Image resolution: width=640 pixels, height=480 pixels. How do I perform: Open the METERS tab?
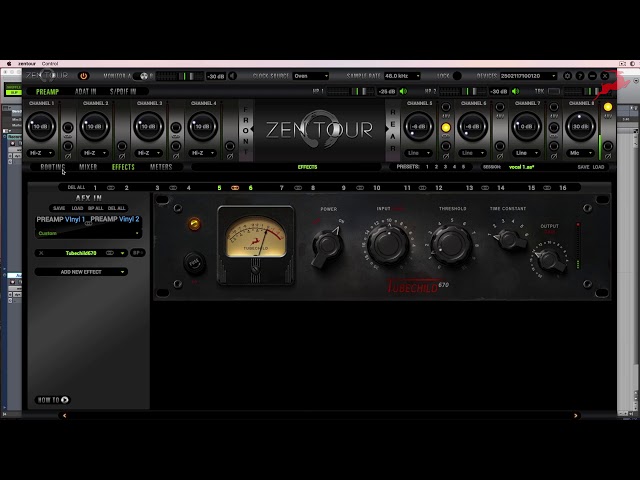tap(161, 167)
